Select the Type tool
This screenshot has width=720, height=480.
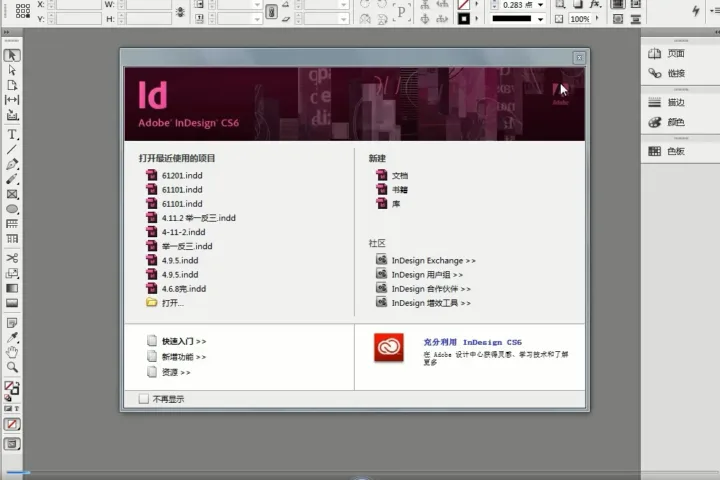(x=12, y=135)
